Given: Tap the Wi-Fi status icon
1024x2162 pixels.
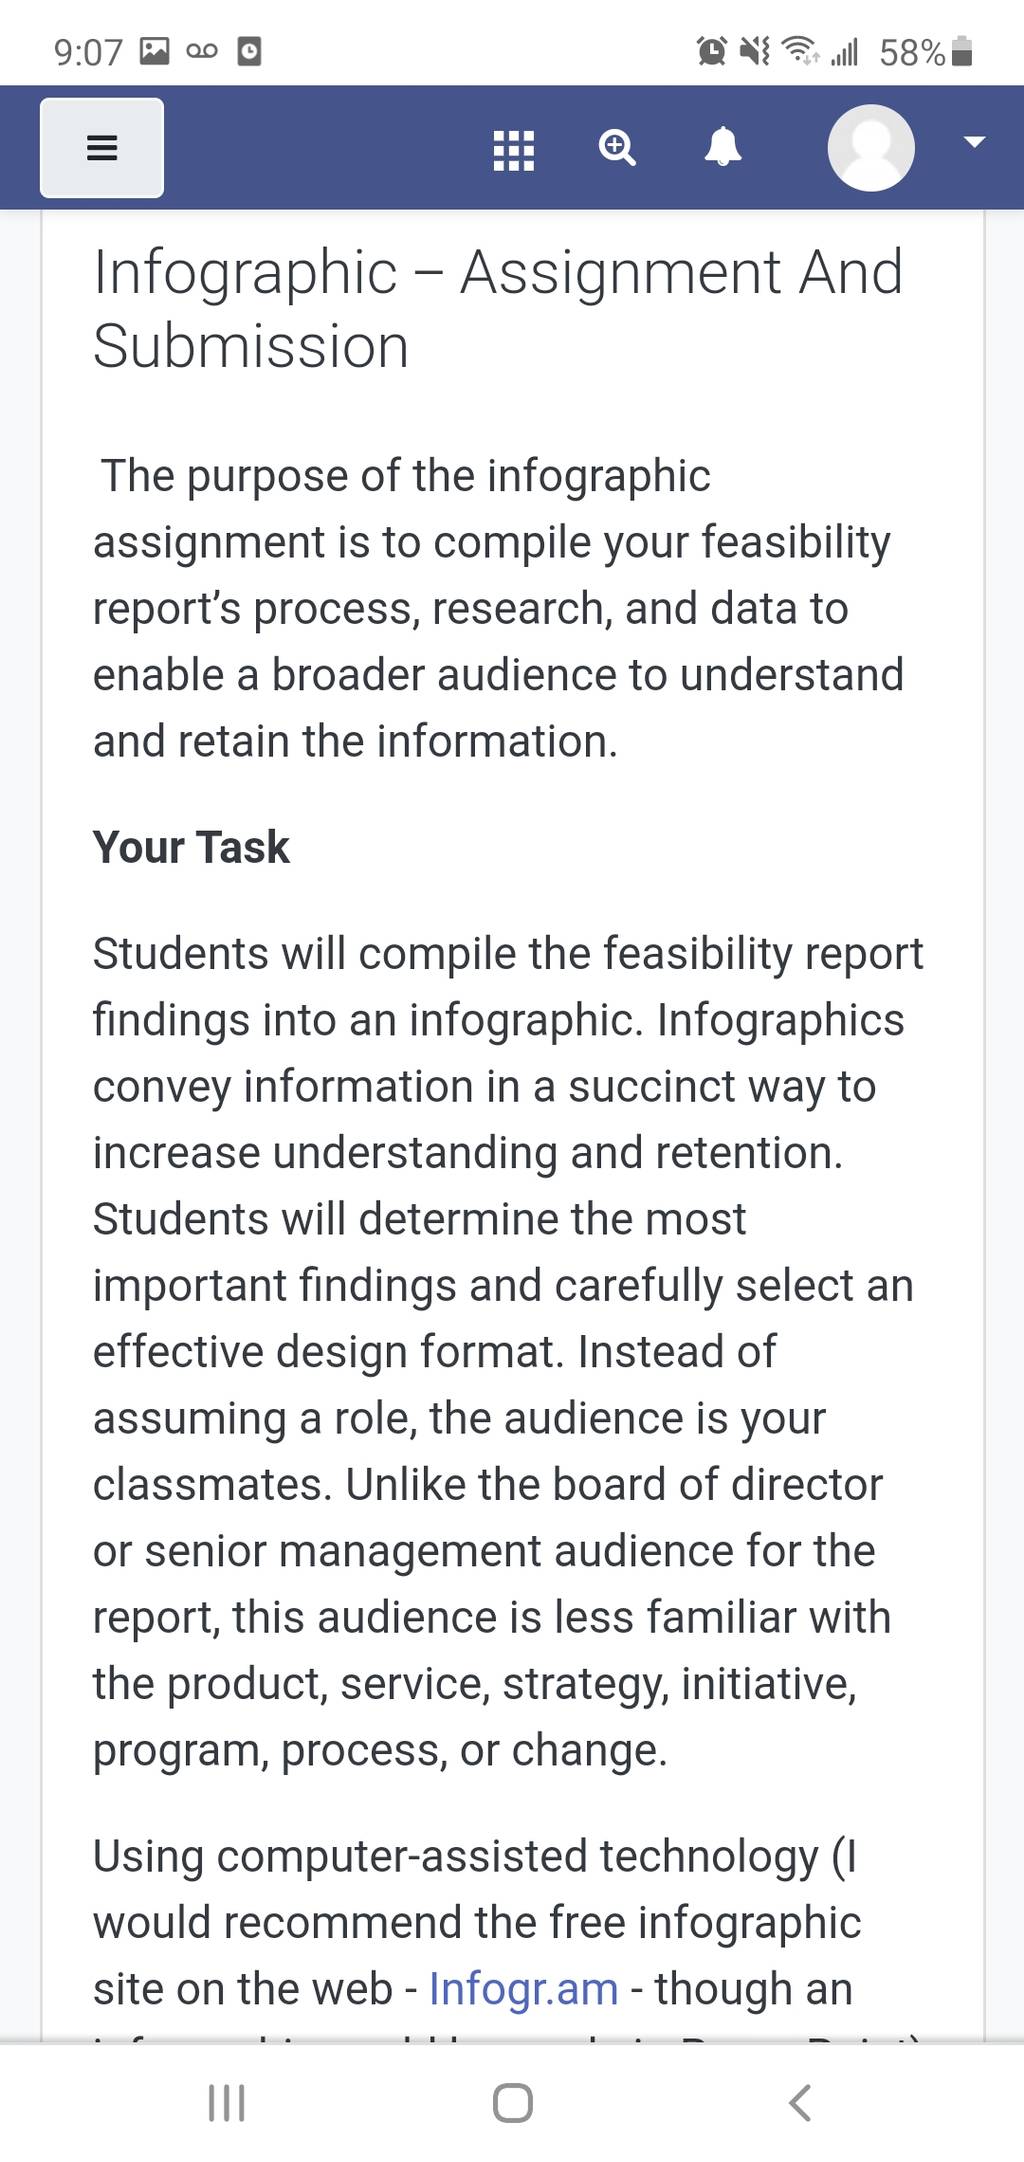Looking at the screenshot, I should [800, 50].
